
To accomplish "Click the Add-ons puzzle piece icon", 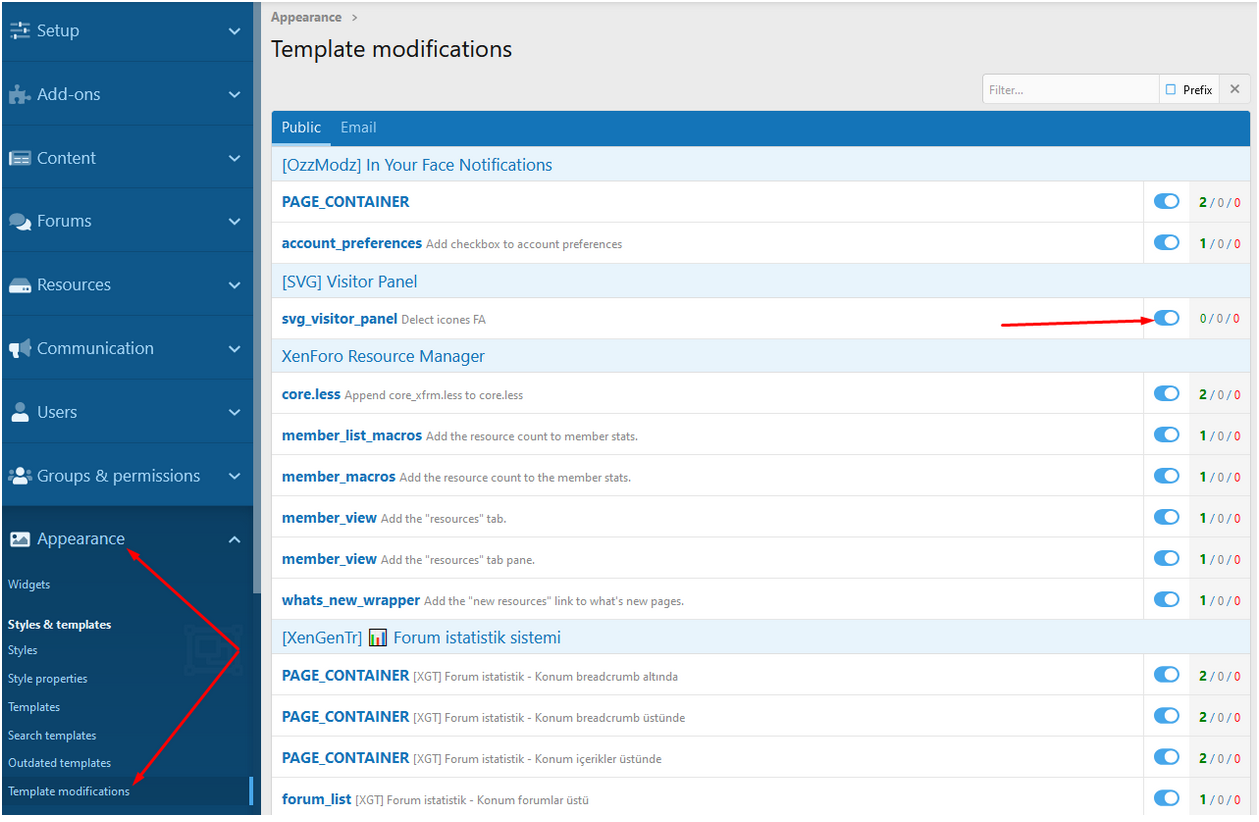I will [x=20, y=95].
